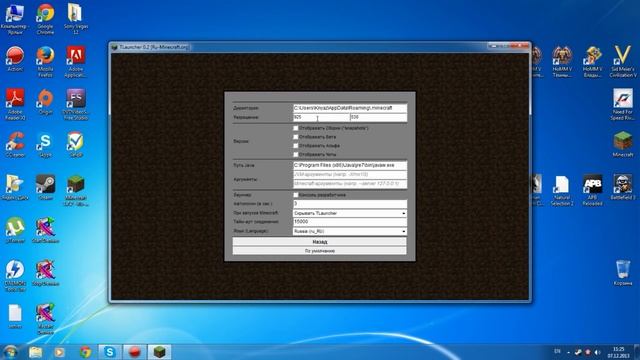
Task: Enable the show Beta versions checkbox
Action: coord(296,137)
